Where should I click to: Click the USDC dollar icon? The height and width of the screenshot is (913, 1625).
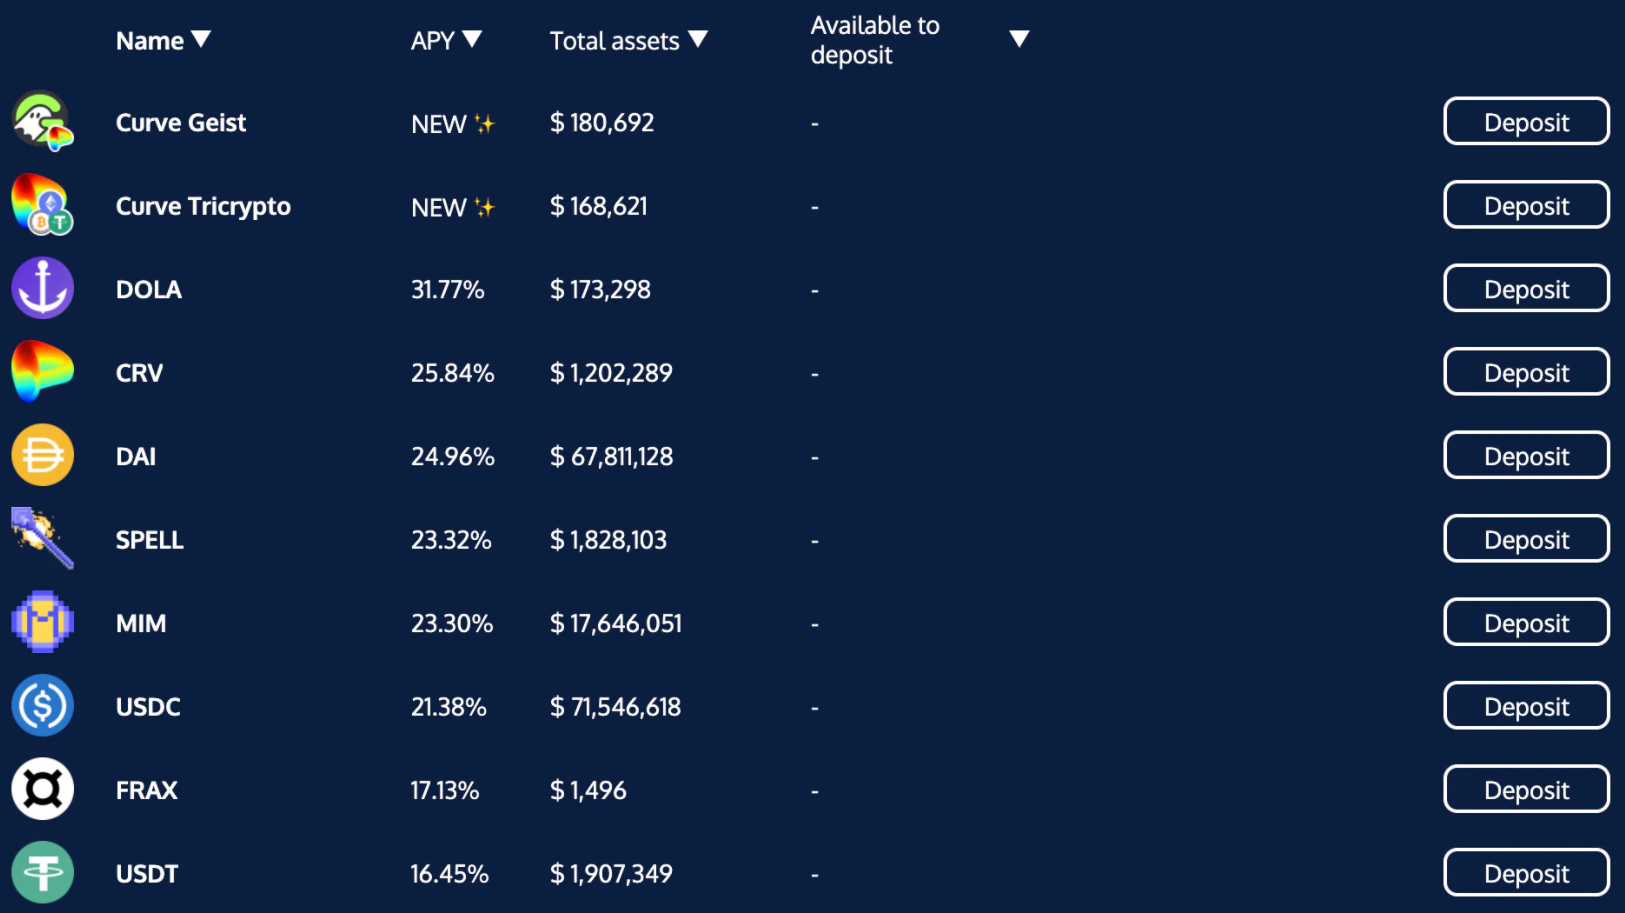click(x=42, y=706)
